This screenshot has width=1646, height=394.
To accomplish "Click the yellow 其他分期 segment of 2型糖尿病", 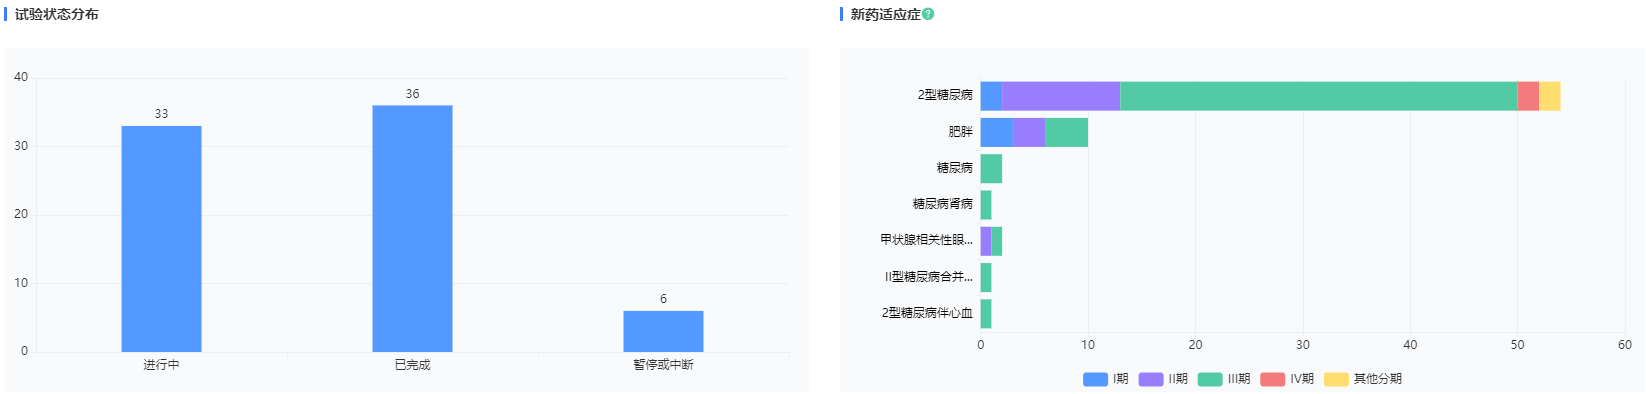I will (1549, 96).
